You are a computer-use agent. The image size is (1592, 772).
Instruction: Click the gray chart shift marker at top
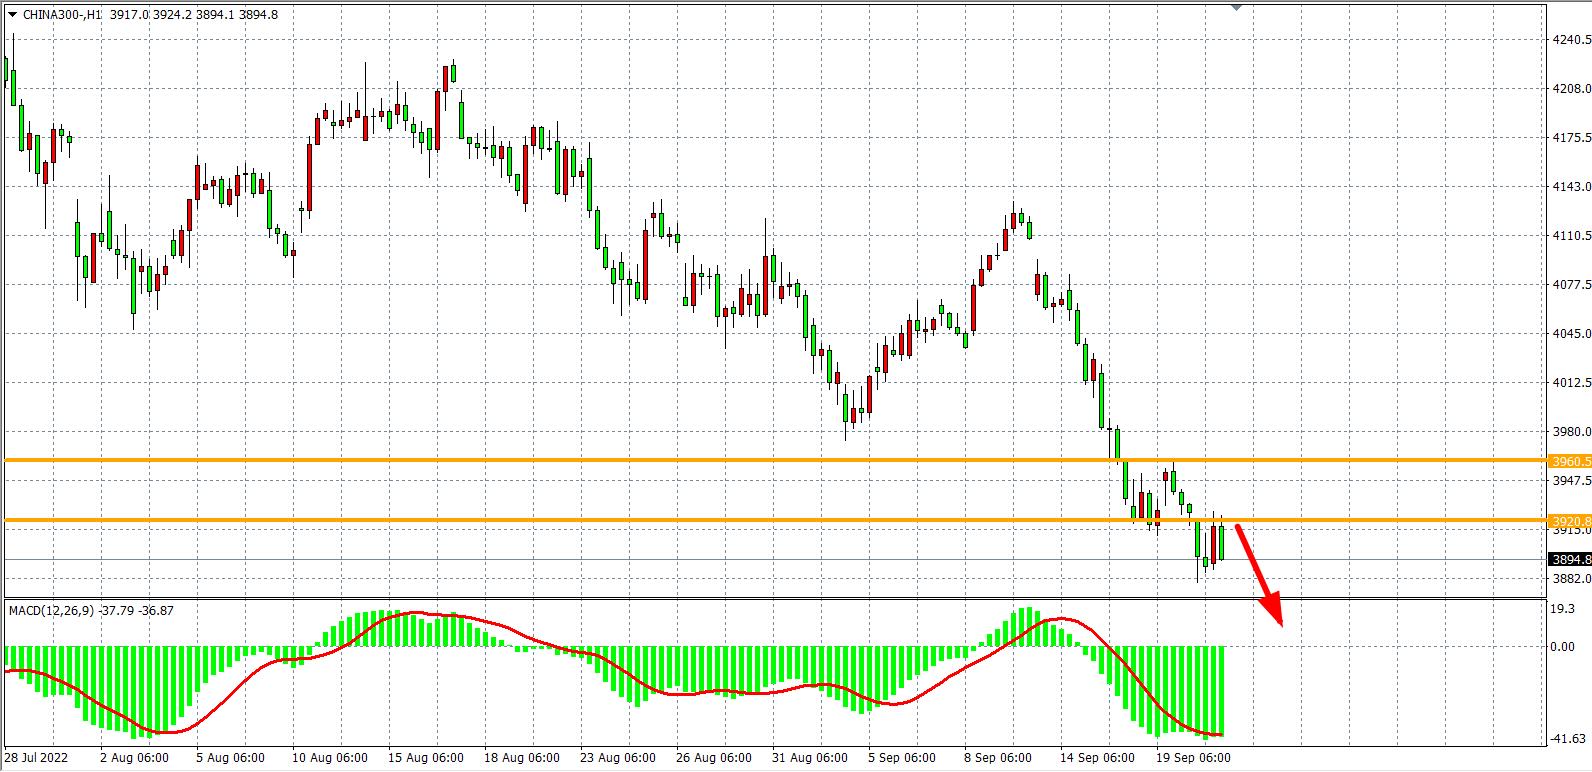[x=1237, y=7]
